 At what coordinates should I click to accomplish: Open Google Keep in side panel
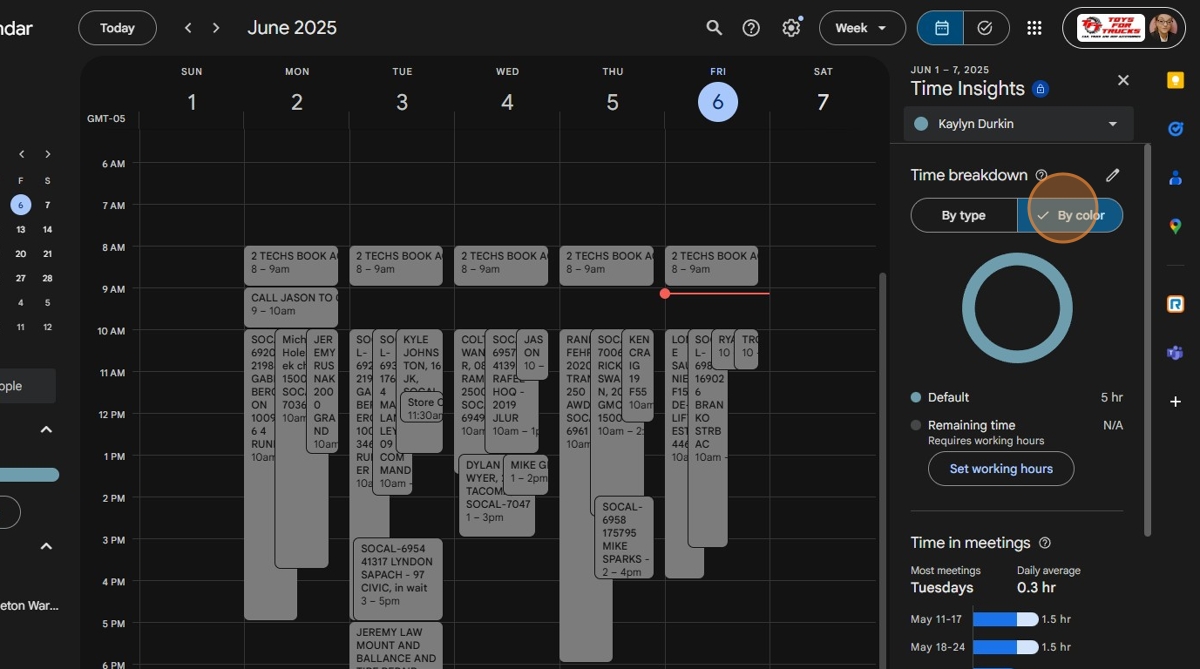pos(1176,80)
